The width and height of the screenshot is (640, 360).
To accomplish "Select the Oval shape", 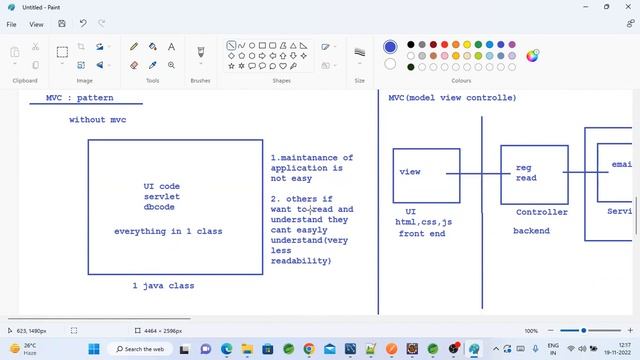I will [x=252, y=45].
